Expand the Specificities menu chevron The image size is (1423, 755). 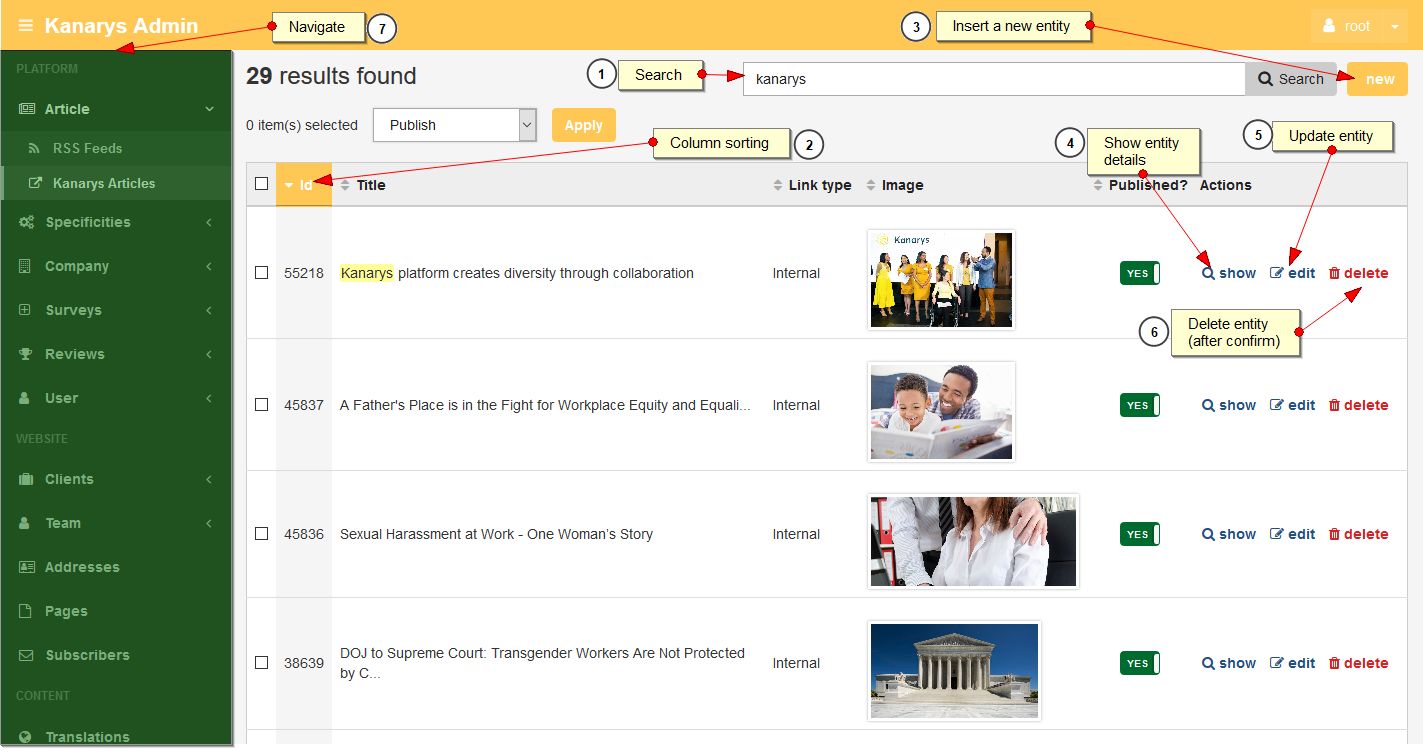point(209,222)
